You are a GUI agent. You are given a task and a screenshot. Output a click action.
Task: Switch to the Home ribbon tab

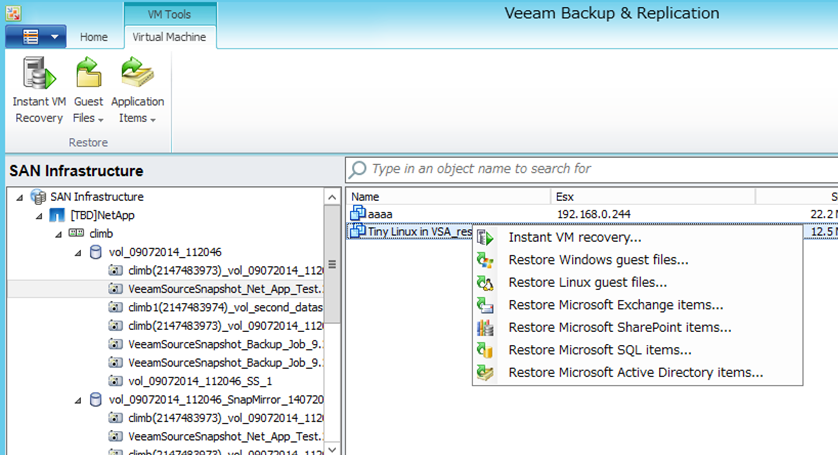click(94, 37)
